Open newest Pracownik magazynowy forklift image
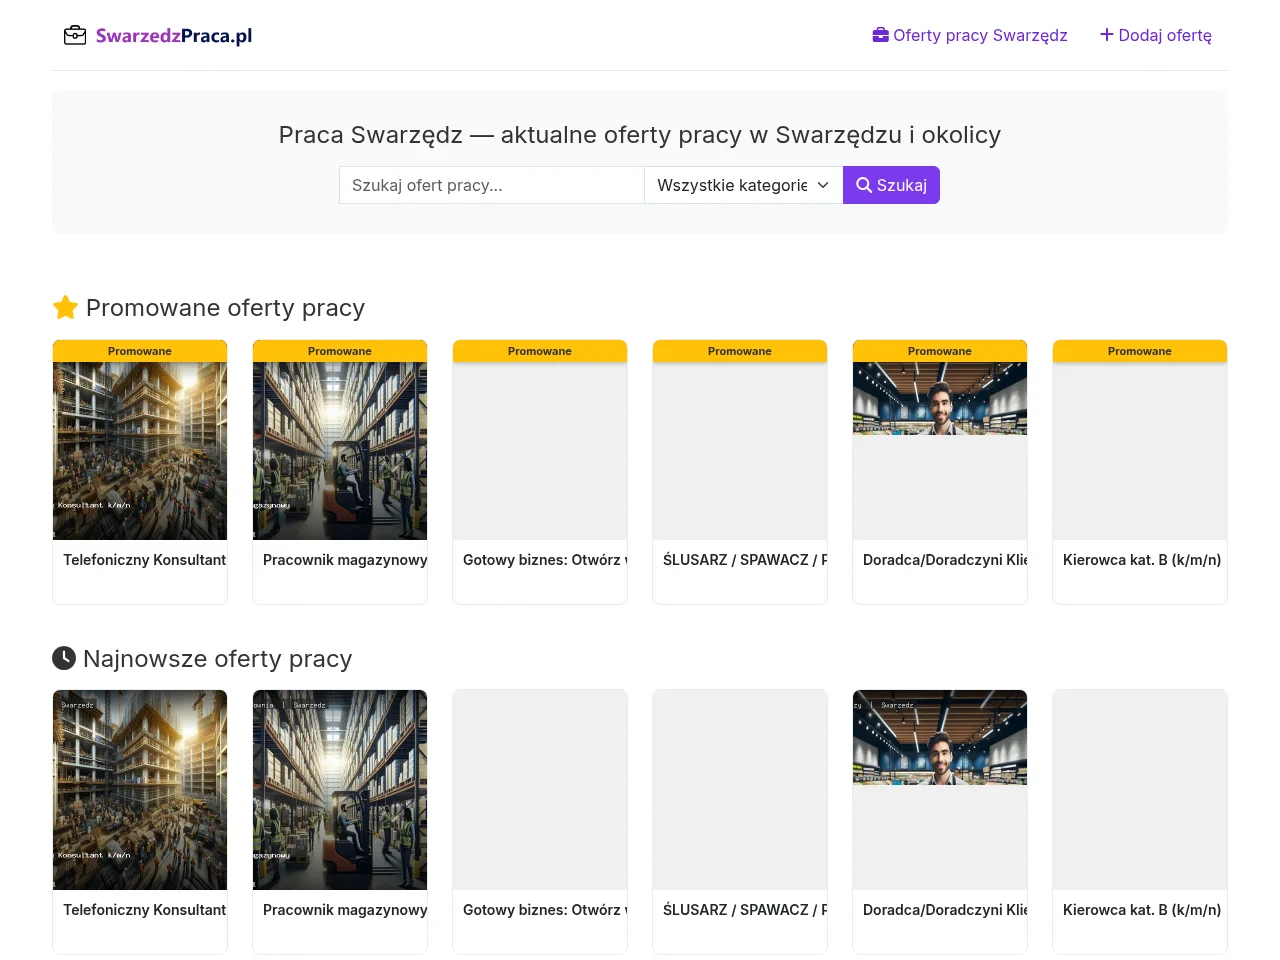The image size is (1280, 960). pos(340,790)
